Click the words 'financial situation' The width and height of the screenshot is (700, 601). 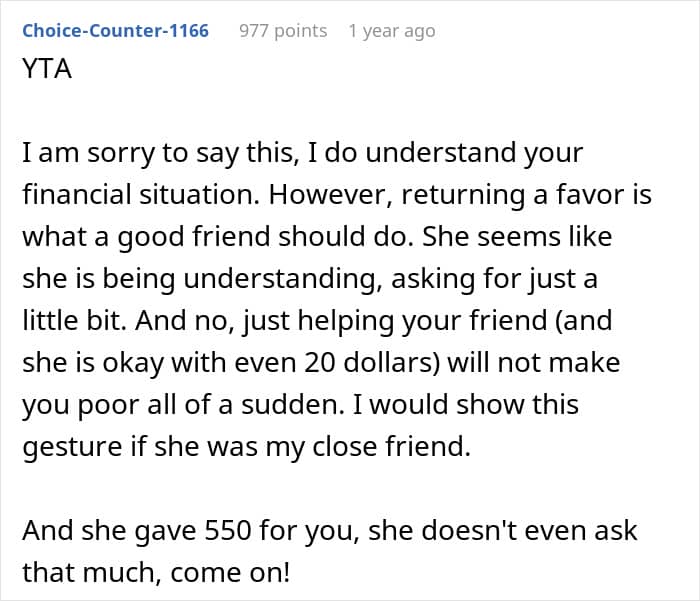coord(141,195)
